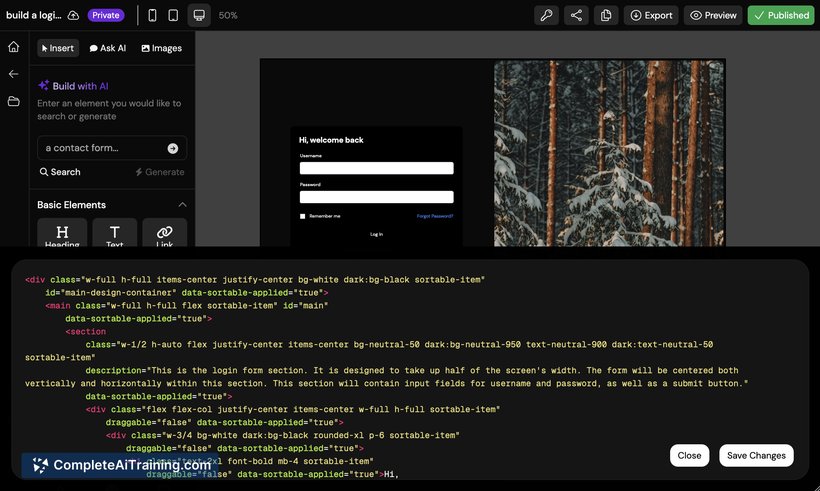Close the code editor panel
This screenshot has width=820, height=491.
pos(689,455)
